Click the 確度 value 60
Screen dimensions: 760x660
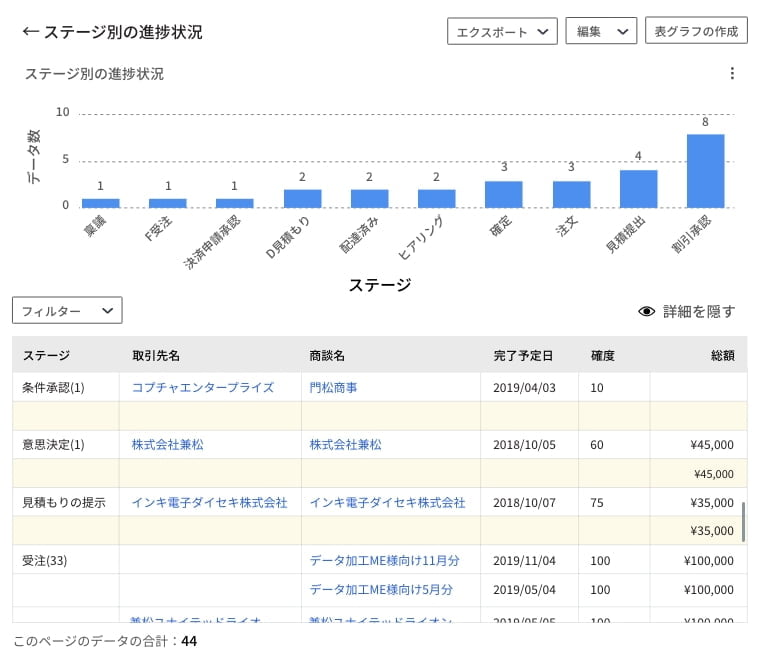click(x=597, y=445)
